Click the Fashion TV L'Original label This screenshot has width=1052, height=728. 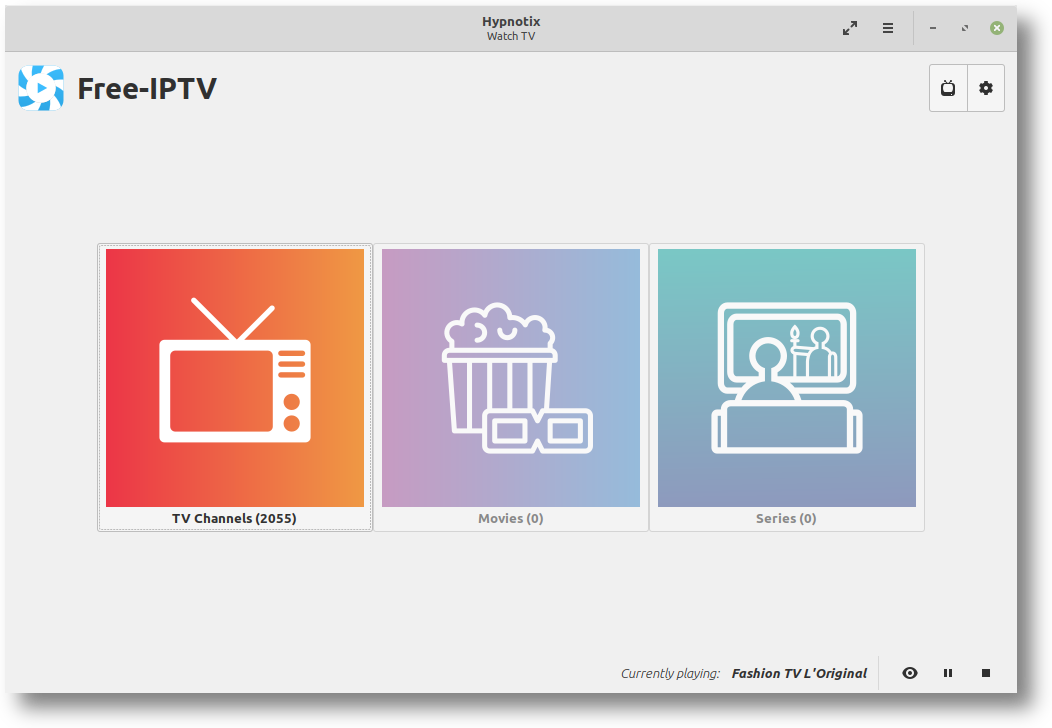pyautogui.click(x=799, y=674)
